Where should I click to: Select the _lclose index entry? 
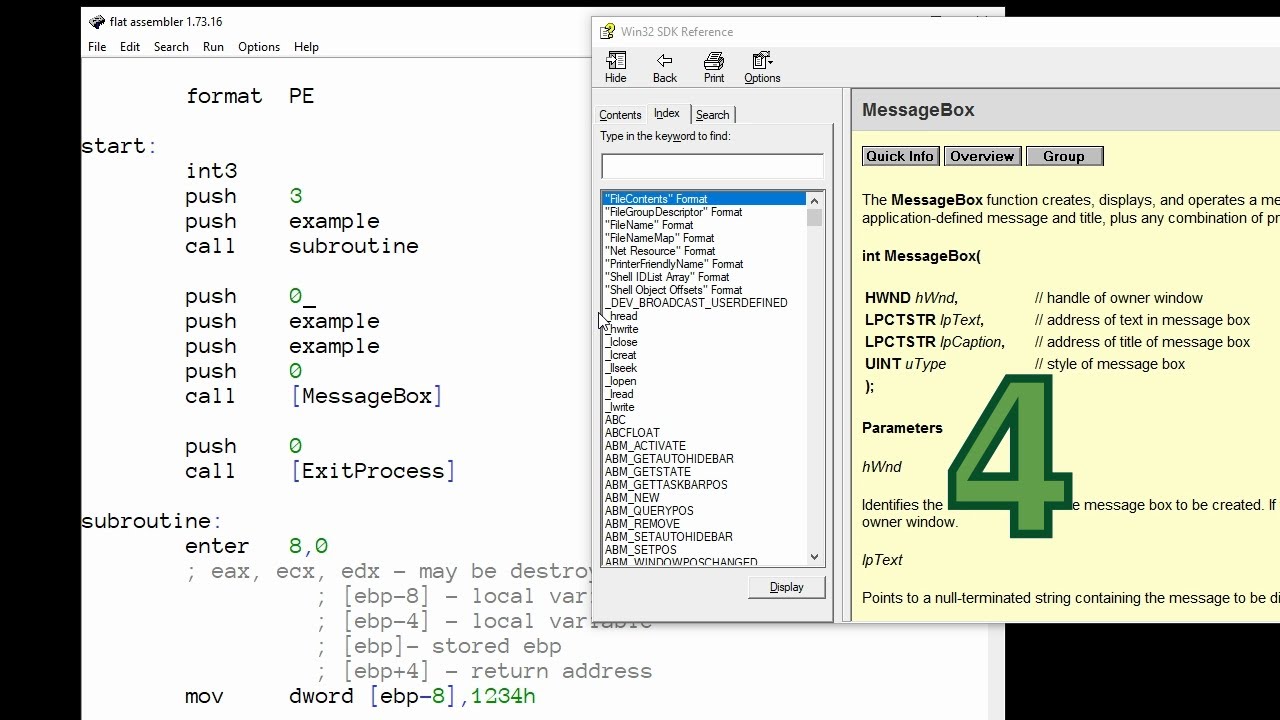tap(621, 342)
